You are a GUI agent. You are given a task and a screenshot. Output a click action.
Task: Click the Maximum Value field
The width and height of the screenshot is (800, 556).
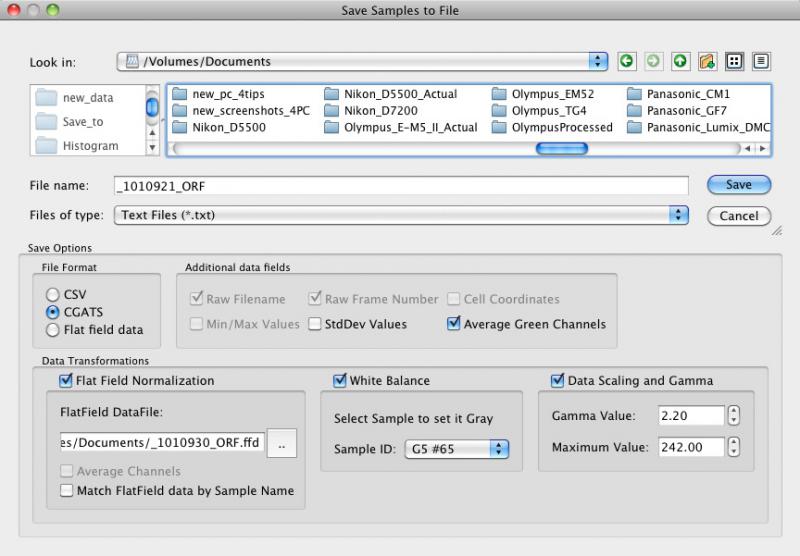[x=691, y=447]
